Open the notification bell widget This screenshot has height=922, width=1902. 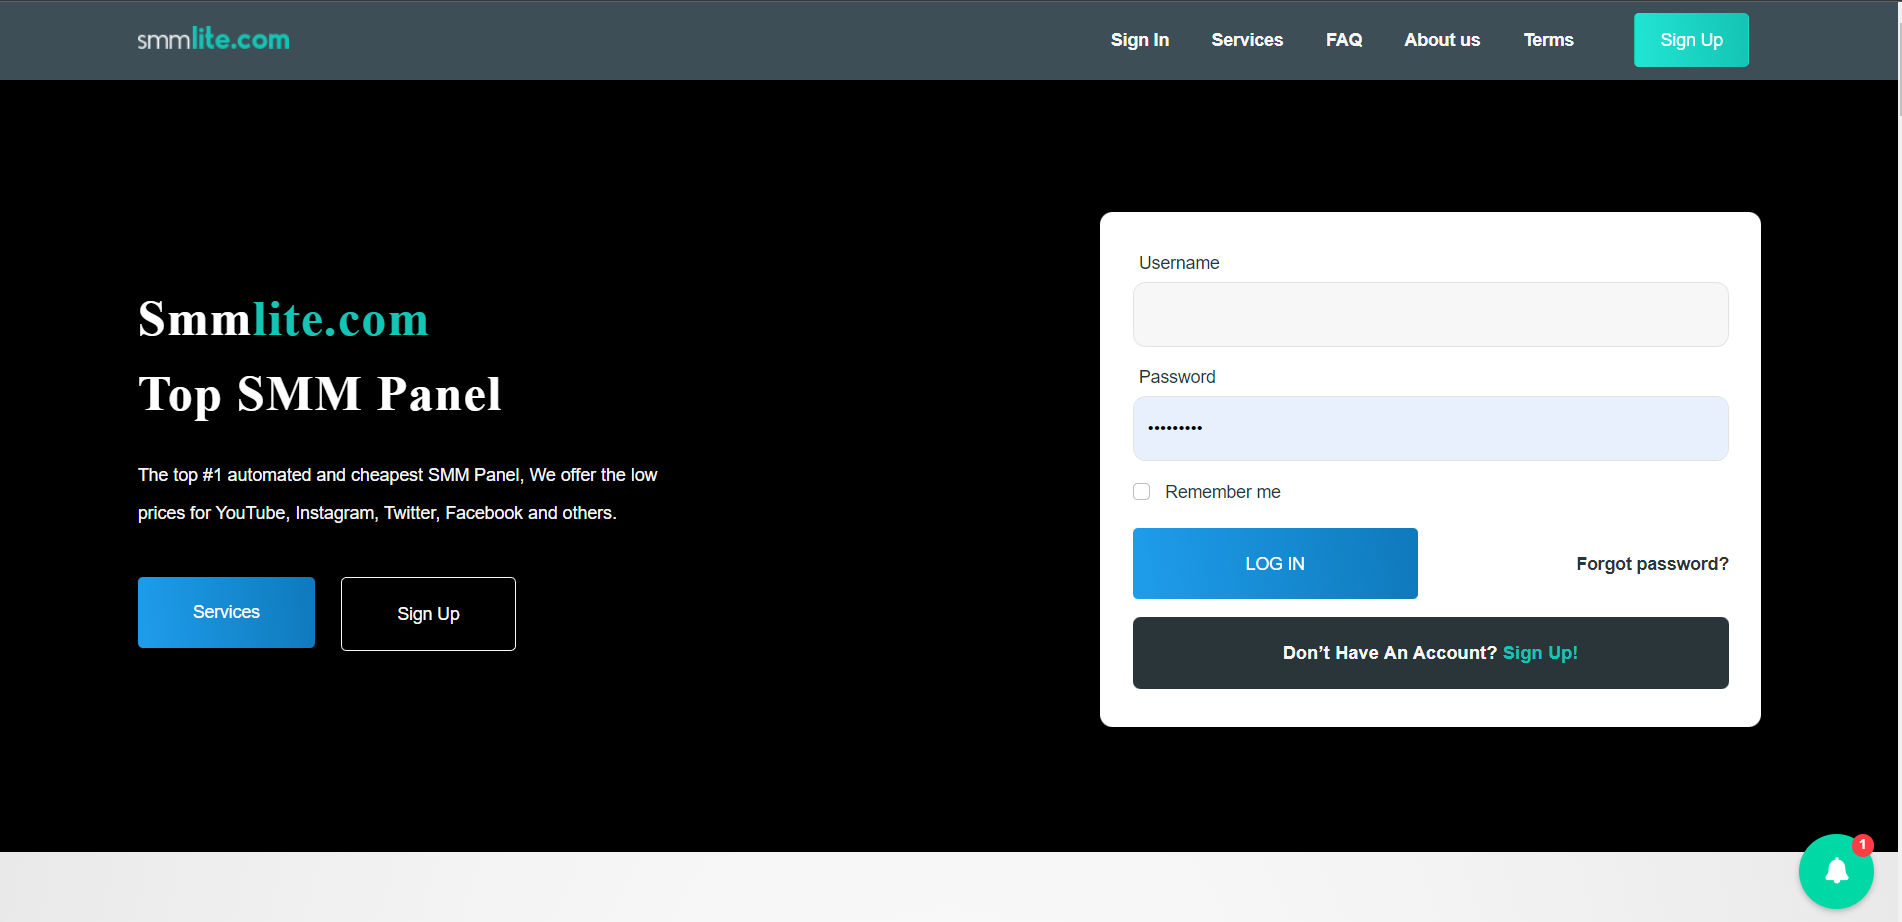tap(1835, 872)
